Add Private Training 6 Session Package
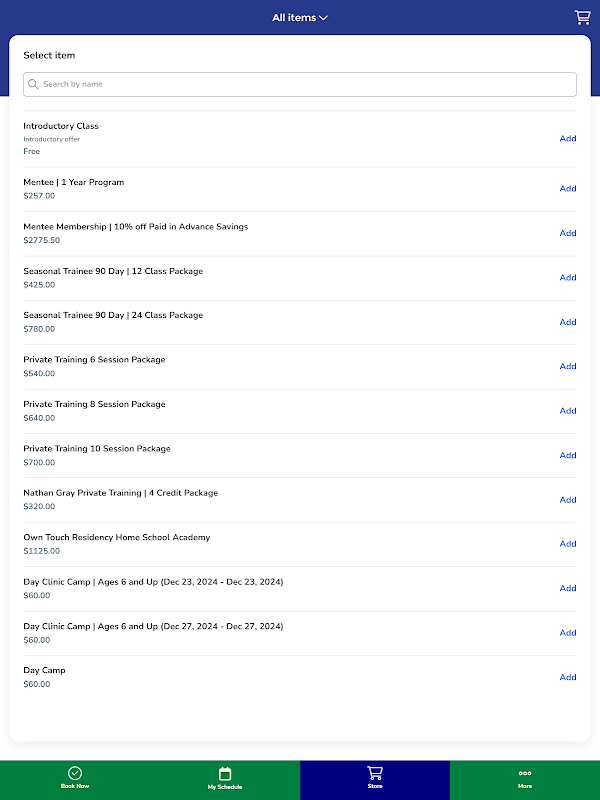The width and height of the screenshot is (600, 800). [x=567, y=366]
